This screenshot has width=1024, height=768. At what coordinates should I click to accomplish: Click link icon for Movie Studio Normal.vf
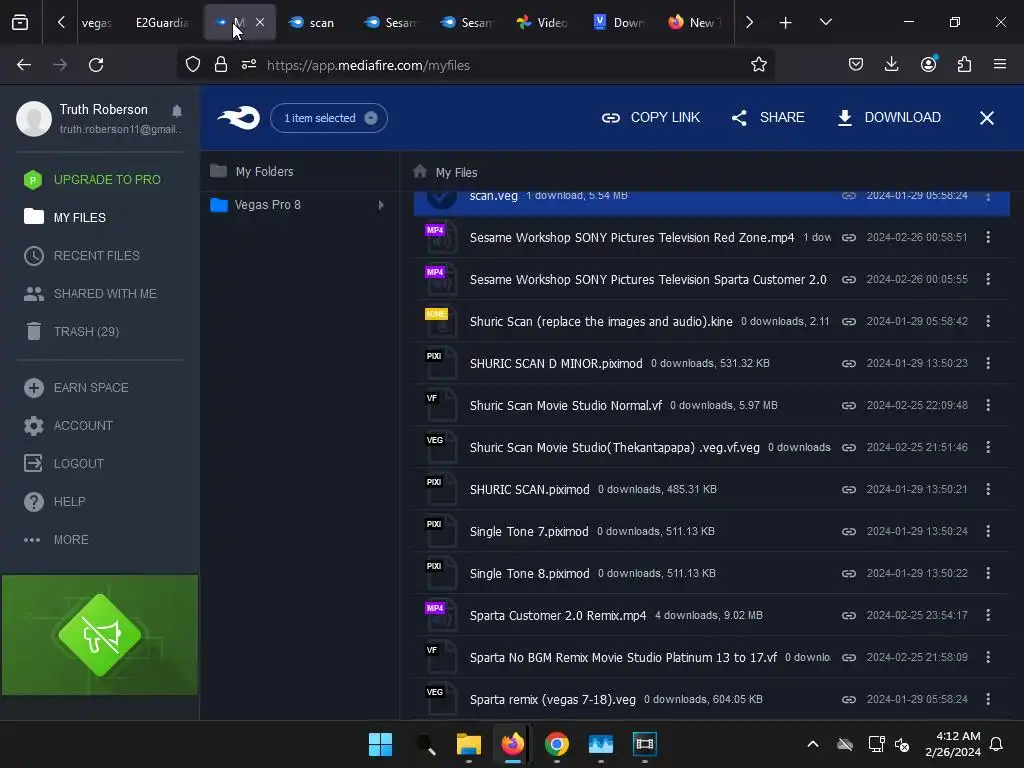point(848,406)
